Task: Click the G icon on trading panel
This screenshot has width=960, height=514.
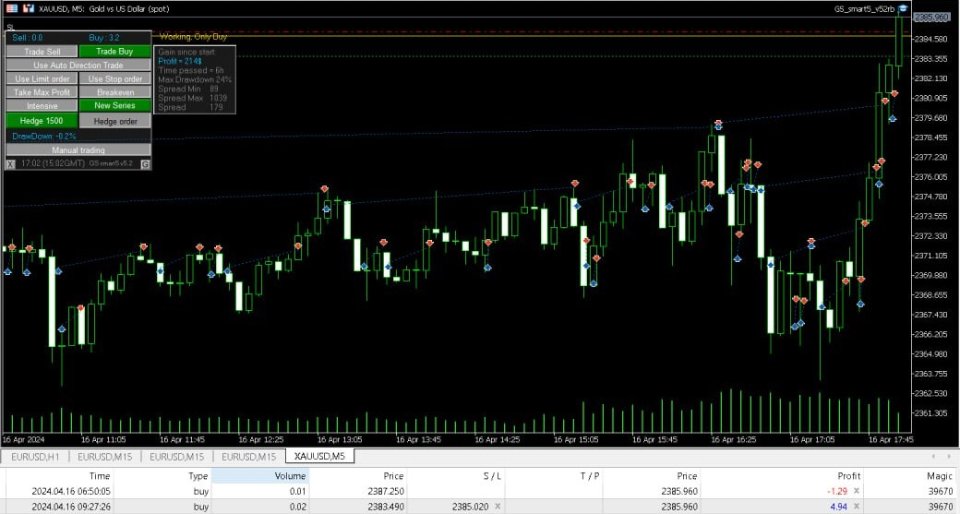Action: (x=145, y=163)
